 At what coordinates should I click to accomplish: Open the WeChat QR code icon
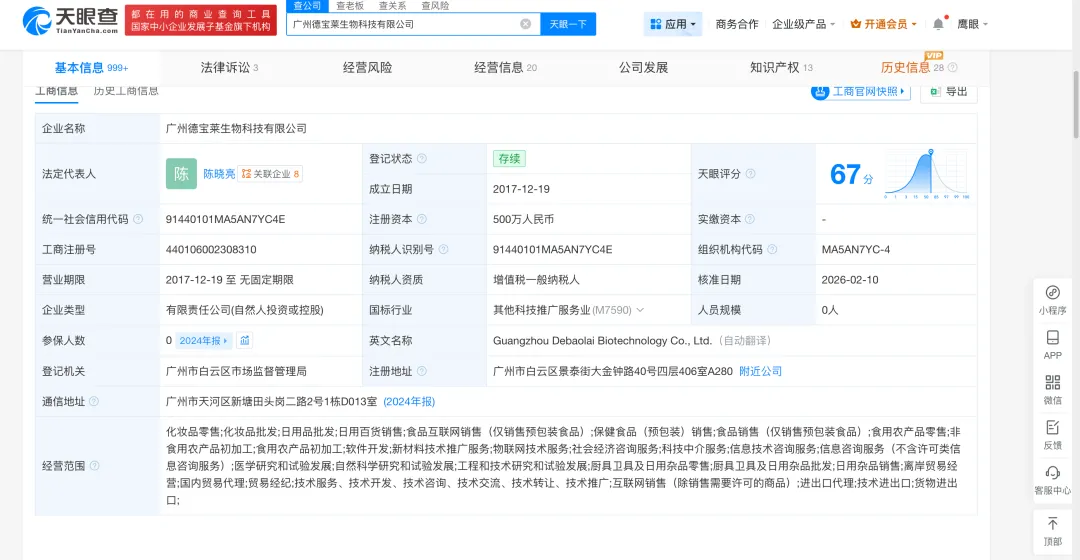pos(1052,388)
